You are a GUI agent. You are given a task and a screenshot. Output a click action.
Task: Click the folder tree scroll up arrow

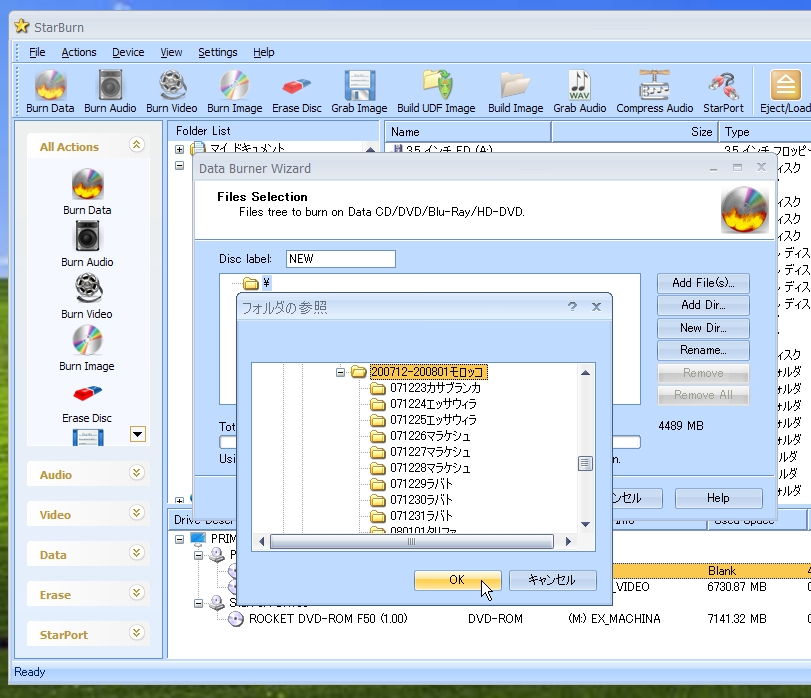click(x=585, y=373)
